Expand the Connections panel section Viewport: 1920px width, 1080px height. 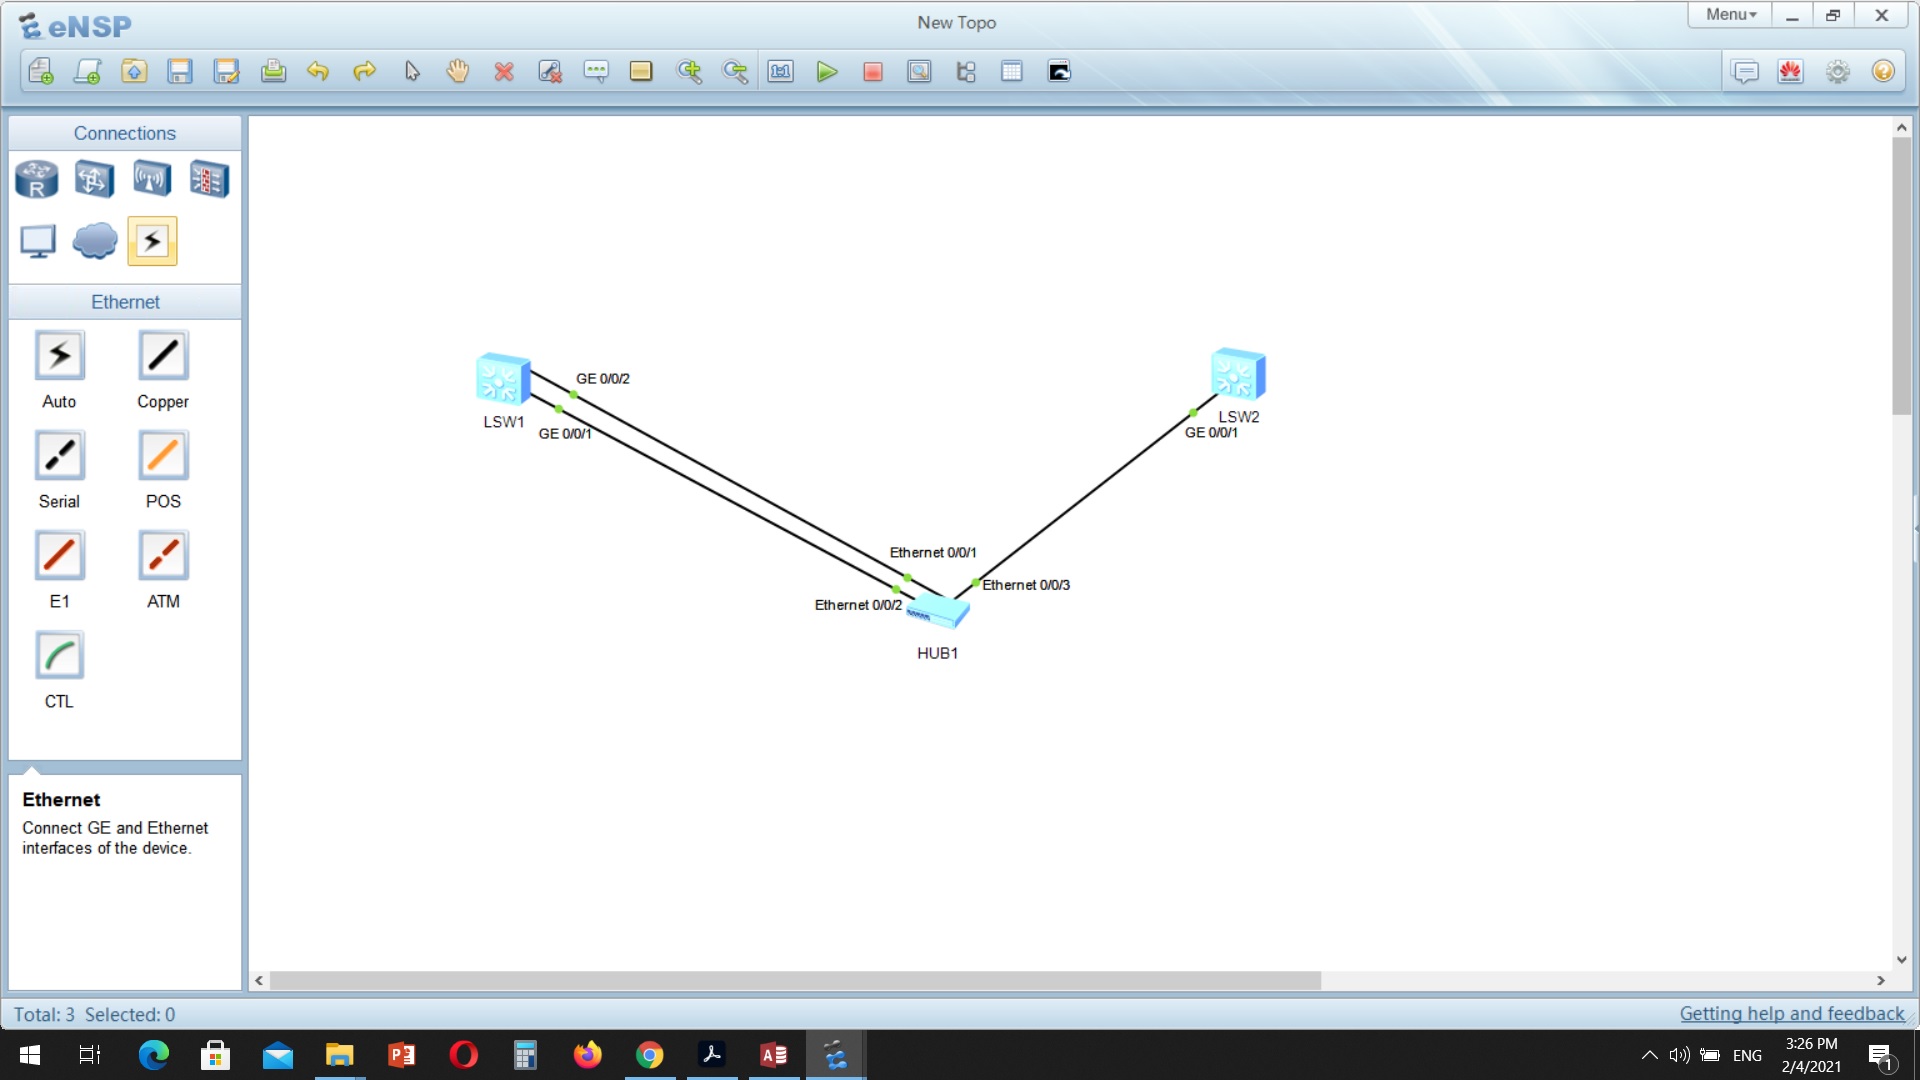[x=124, y=132]
